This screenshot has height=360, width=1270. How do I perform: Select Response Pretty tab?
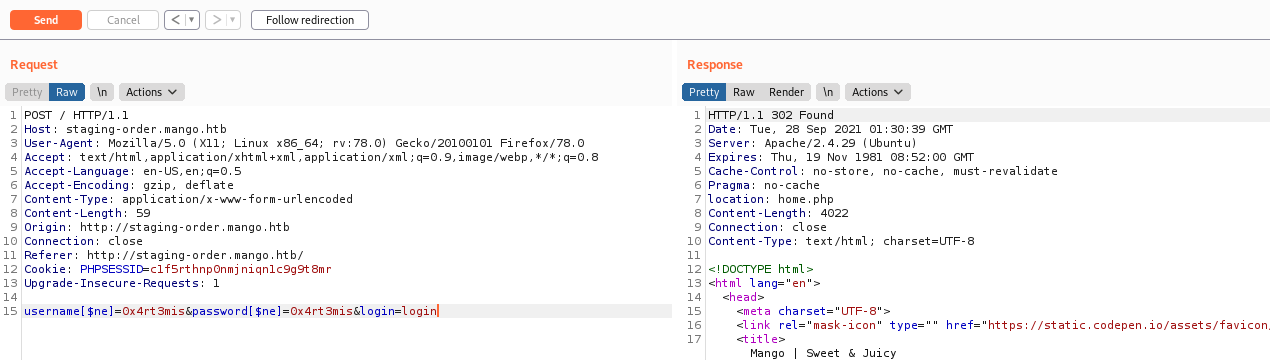click(x=704, y=92)
